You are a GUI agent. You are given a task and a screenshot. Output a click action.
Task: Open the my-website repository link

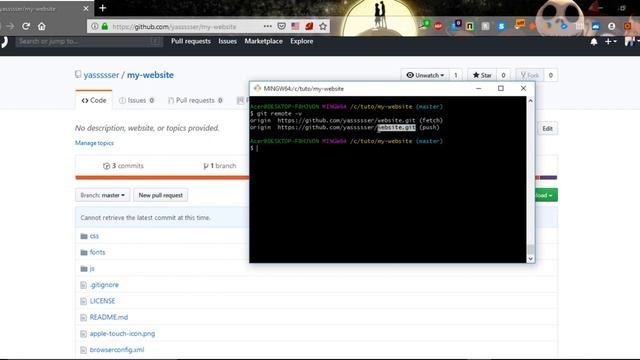(x=150, y=75)
